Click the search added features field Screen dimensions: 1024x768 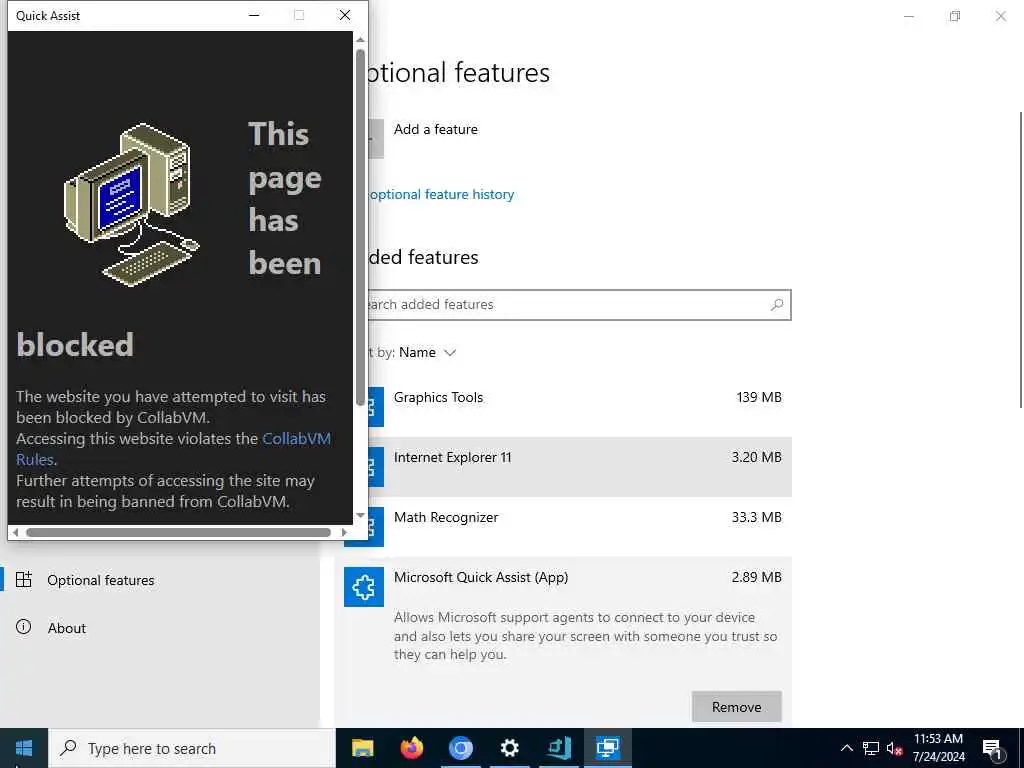pos(578,305)
